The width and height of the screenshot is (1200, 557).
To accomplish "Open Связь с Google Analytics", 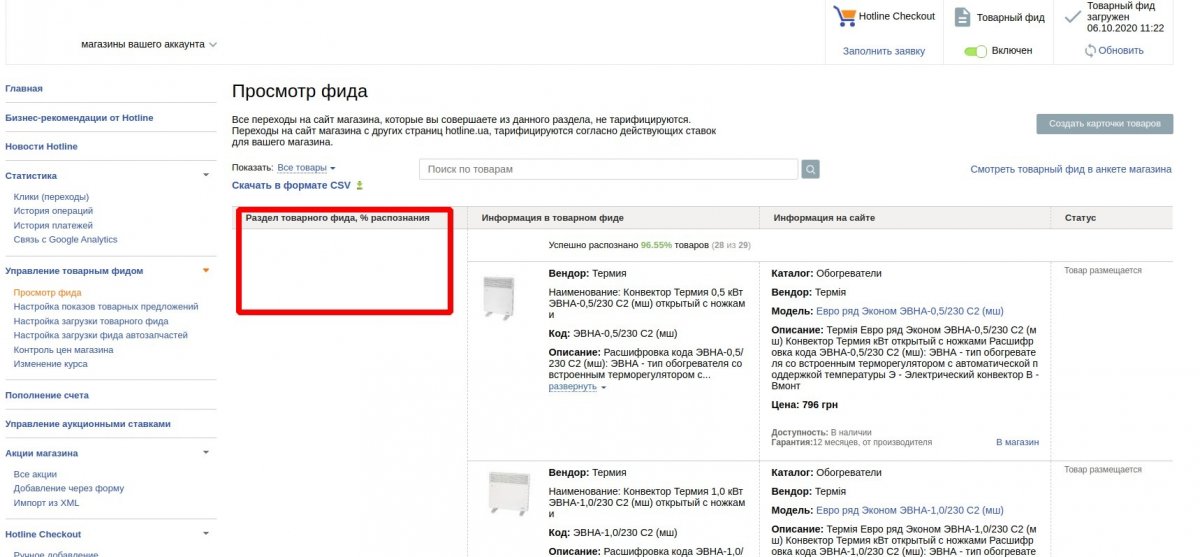I will point(65,239).
